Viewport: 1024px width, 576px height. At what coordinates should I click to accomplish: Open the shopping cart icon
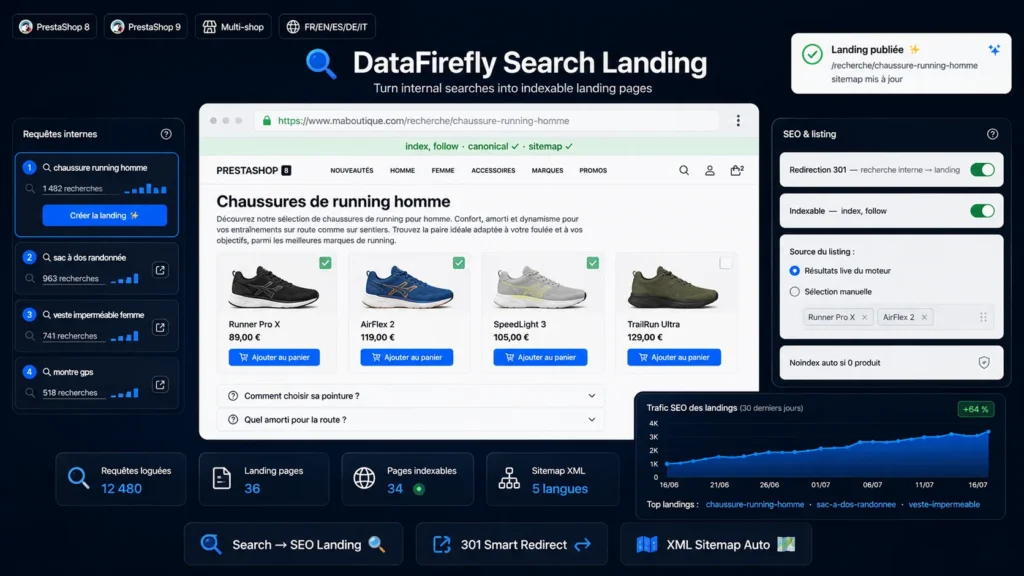(x=736, y=170)
